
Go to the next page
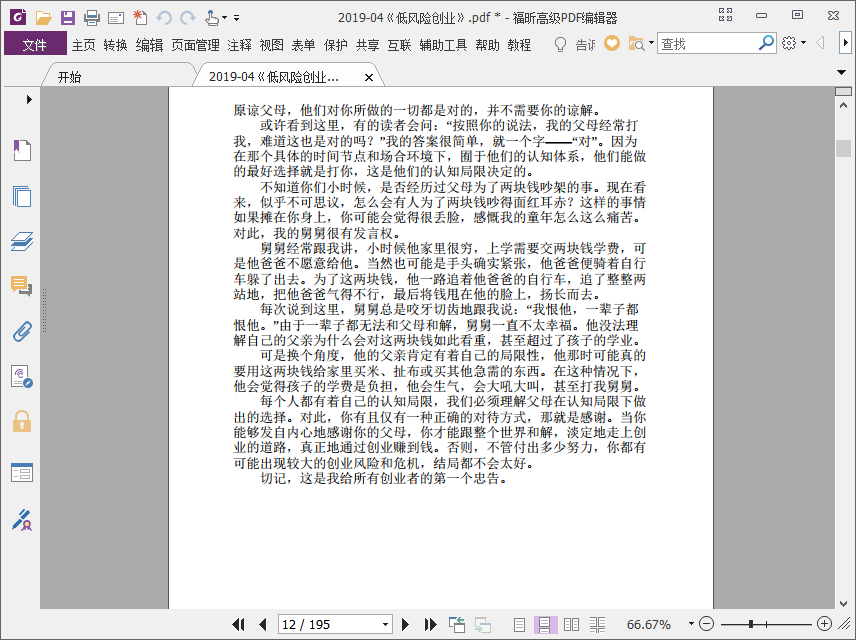[405, 624]
